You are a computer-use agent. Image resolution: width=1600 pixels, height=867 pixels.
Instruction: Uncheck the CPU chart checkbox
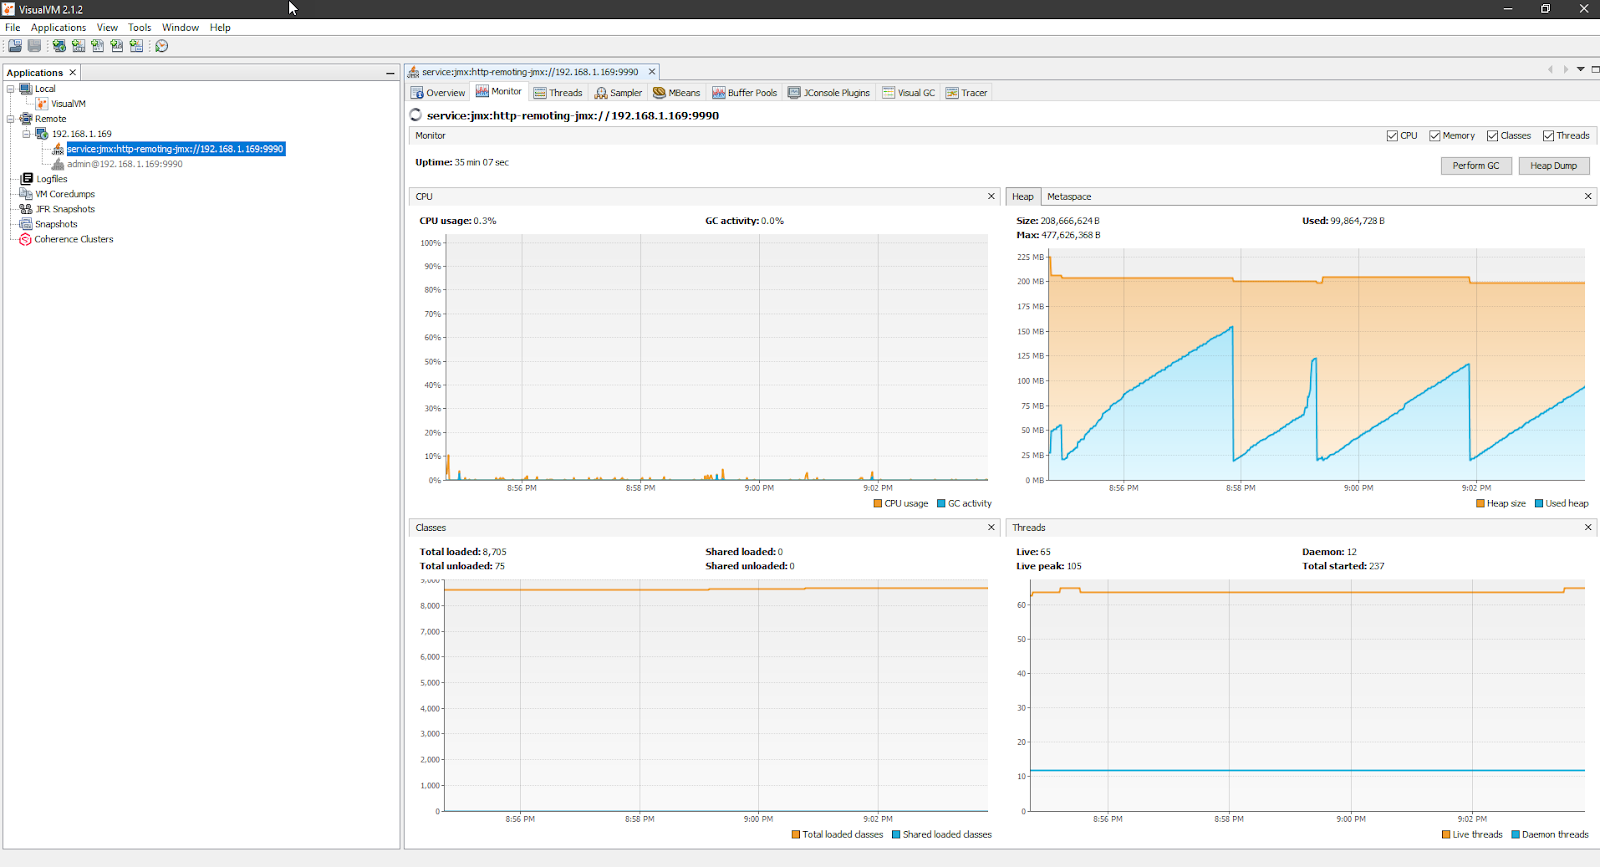pyautogui.click(x=1392, y=136)
